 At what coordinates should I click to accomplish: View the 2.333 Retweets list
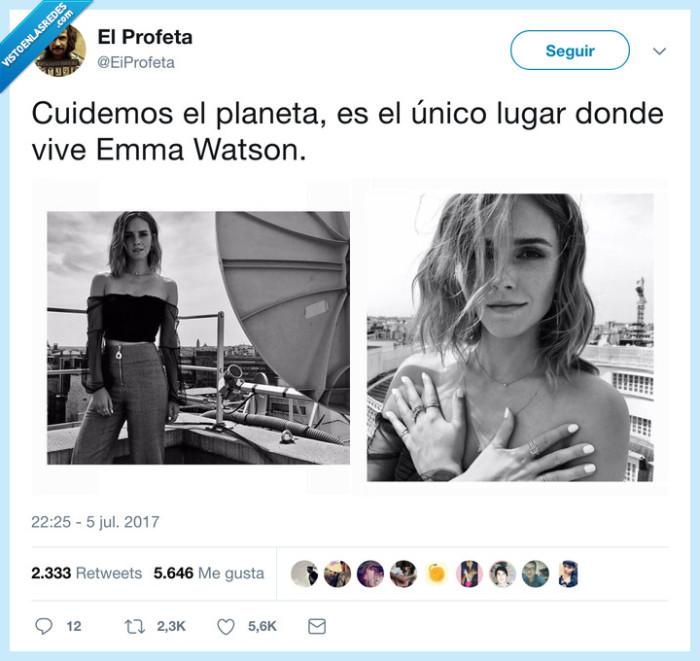87,573
